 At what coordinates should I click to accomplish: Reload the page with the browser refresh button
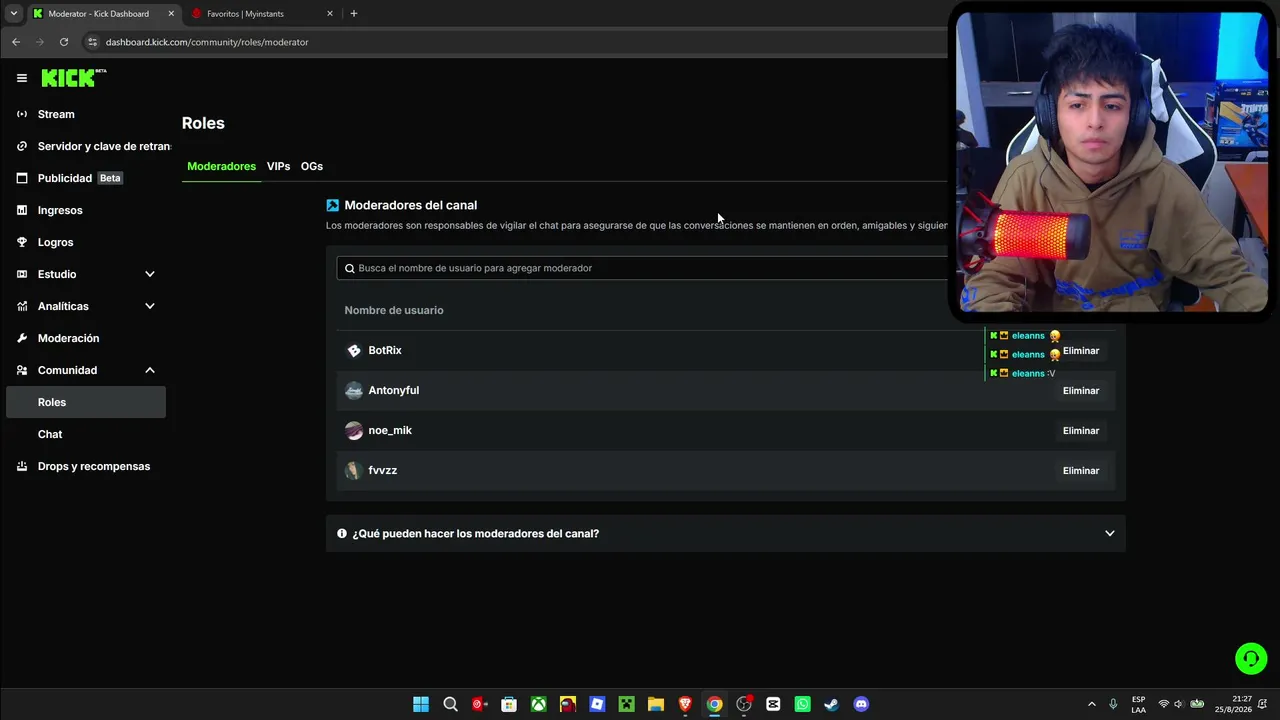coord(64,42)
